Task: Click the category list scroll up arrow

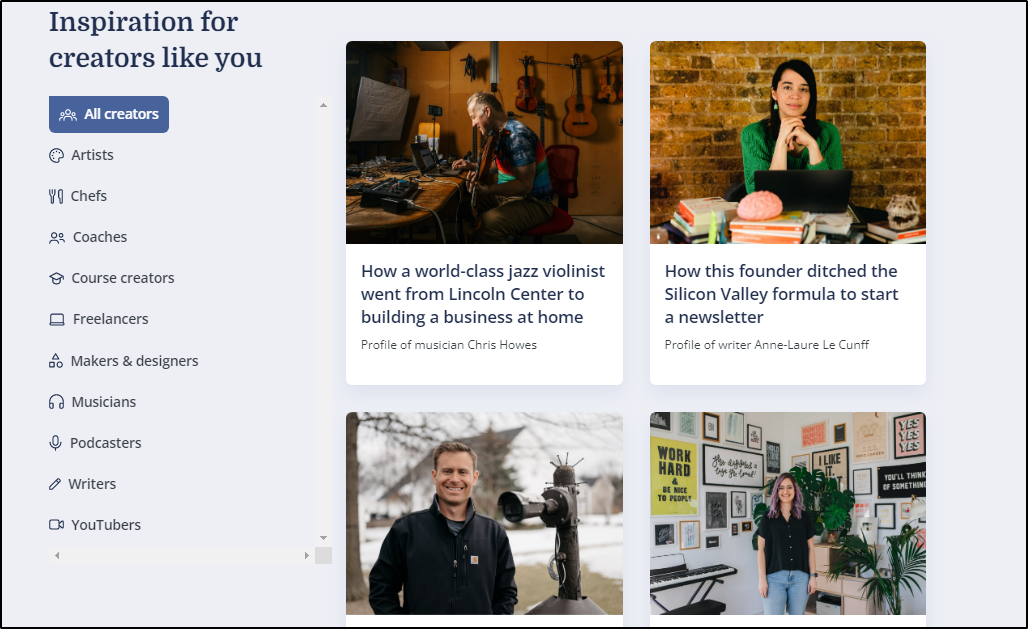Action: click(323, 105)
